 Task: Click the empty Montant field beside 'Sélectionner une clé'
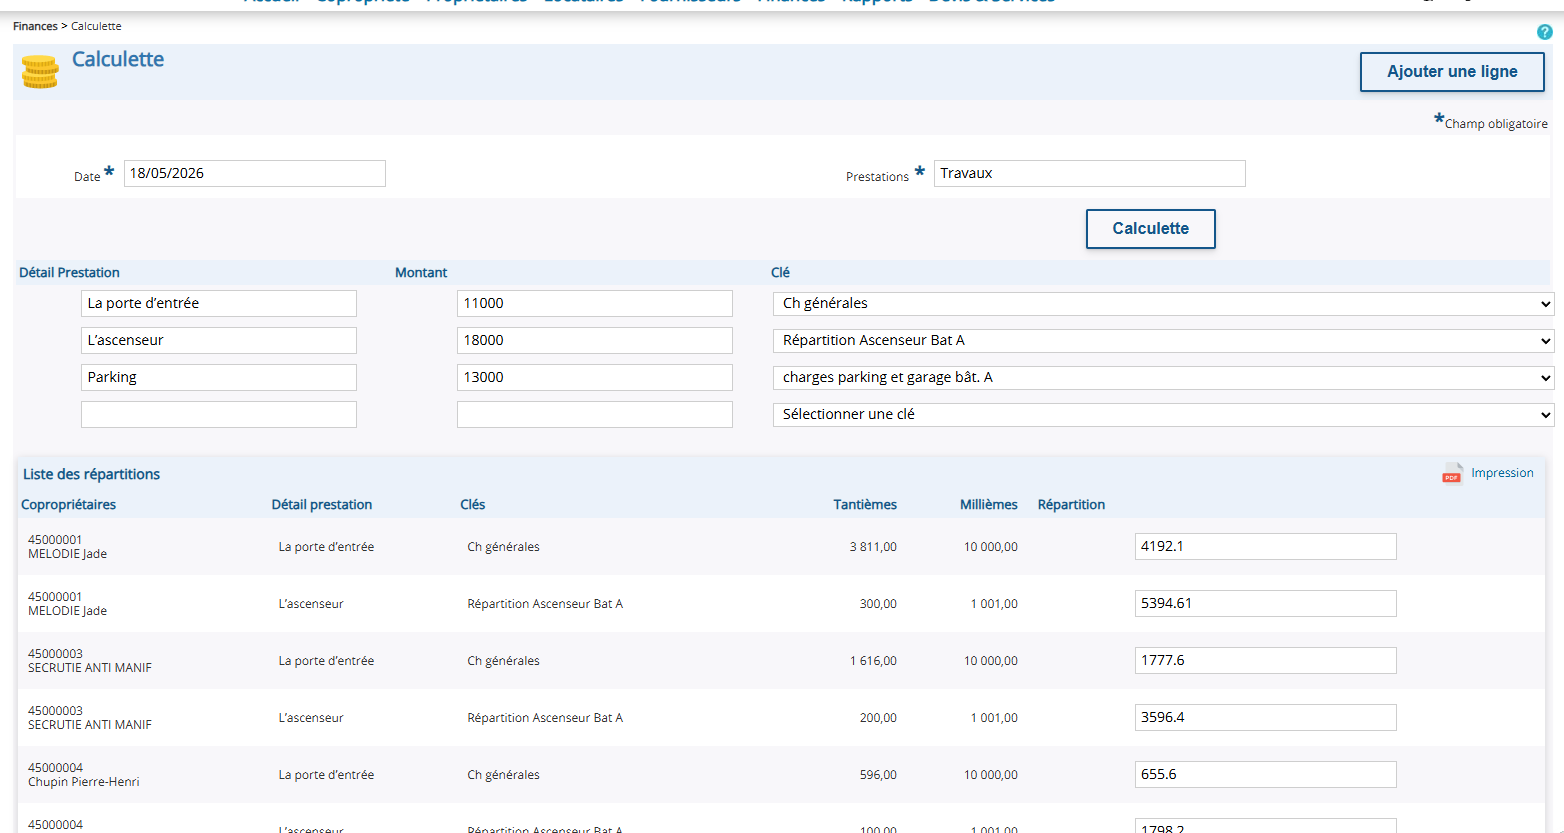click(x=595, y=414)
